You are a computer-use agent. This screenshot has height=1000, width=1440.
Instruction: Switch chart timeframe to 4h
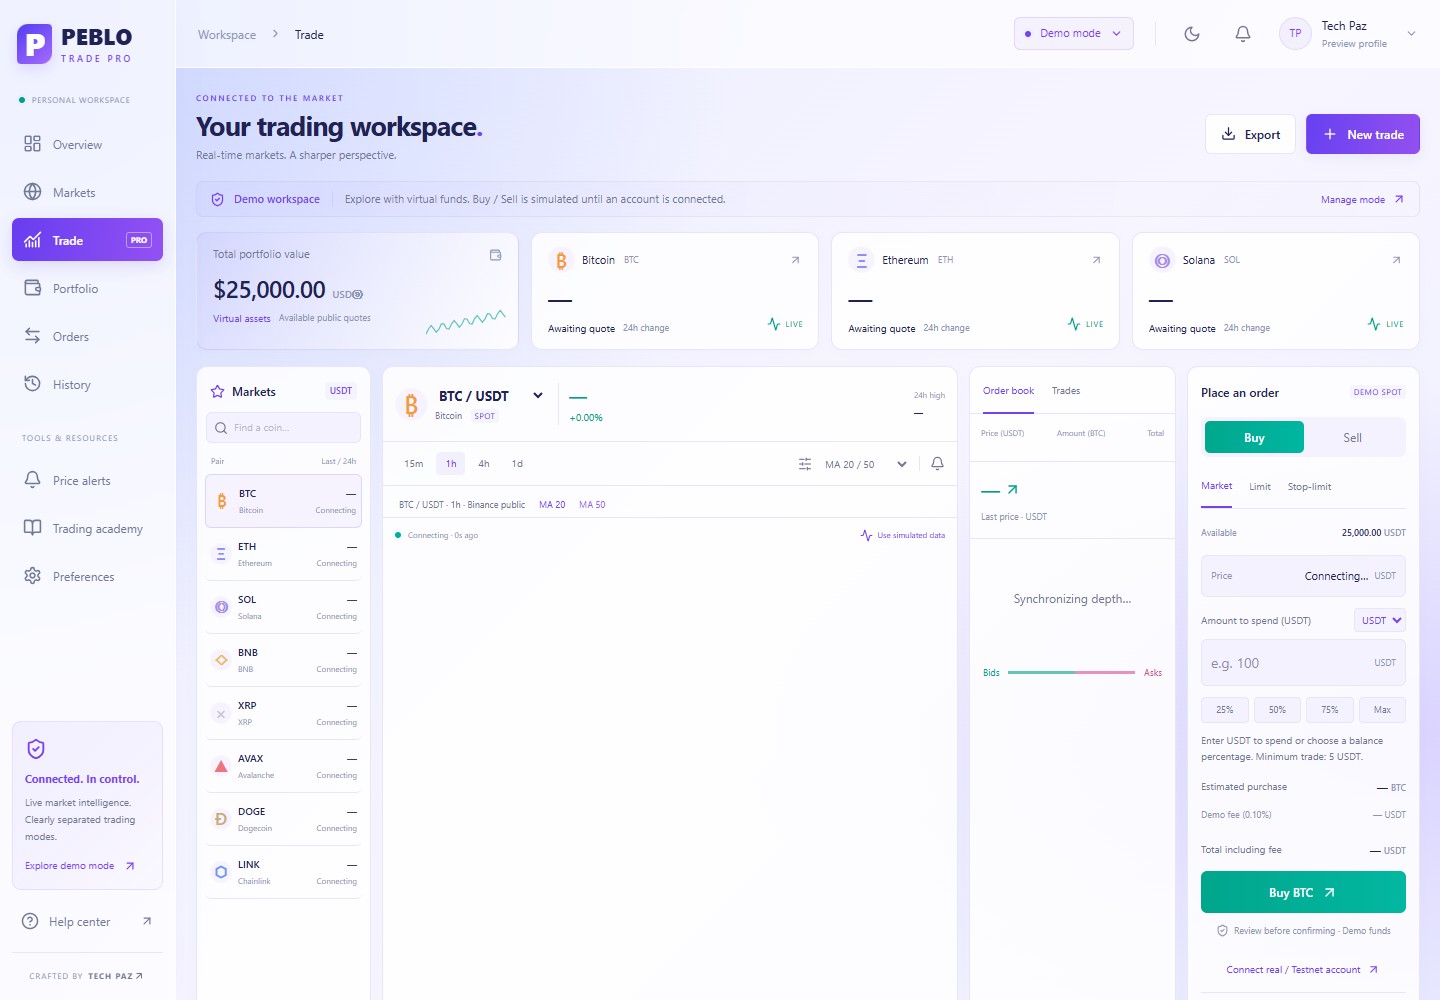(x=484, y=464)
